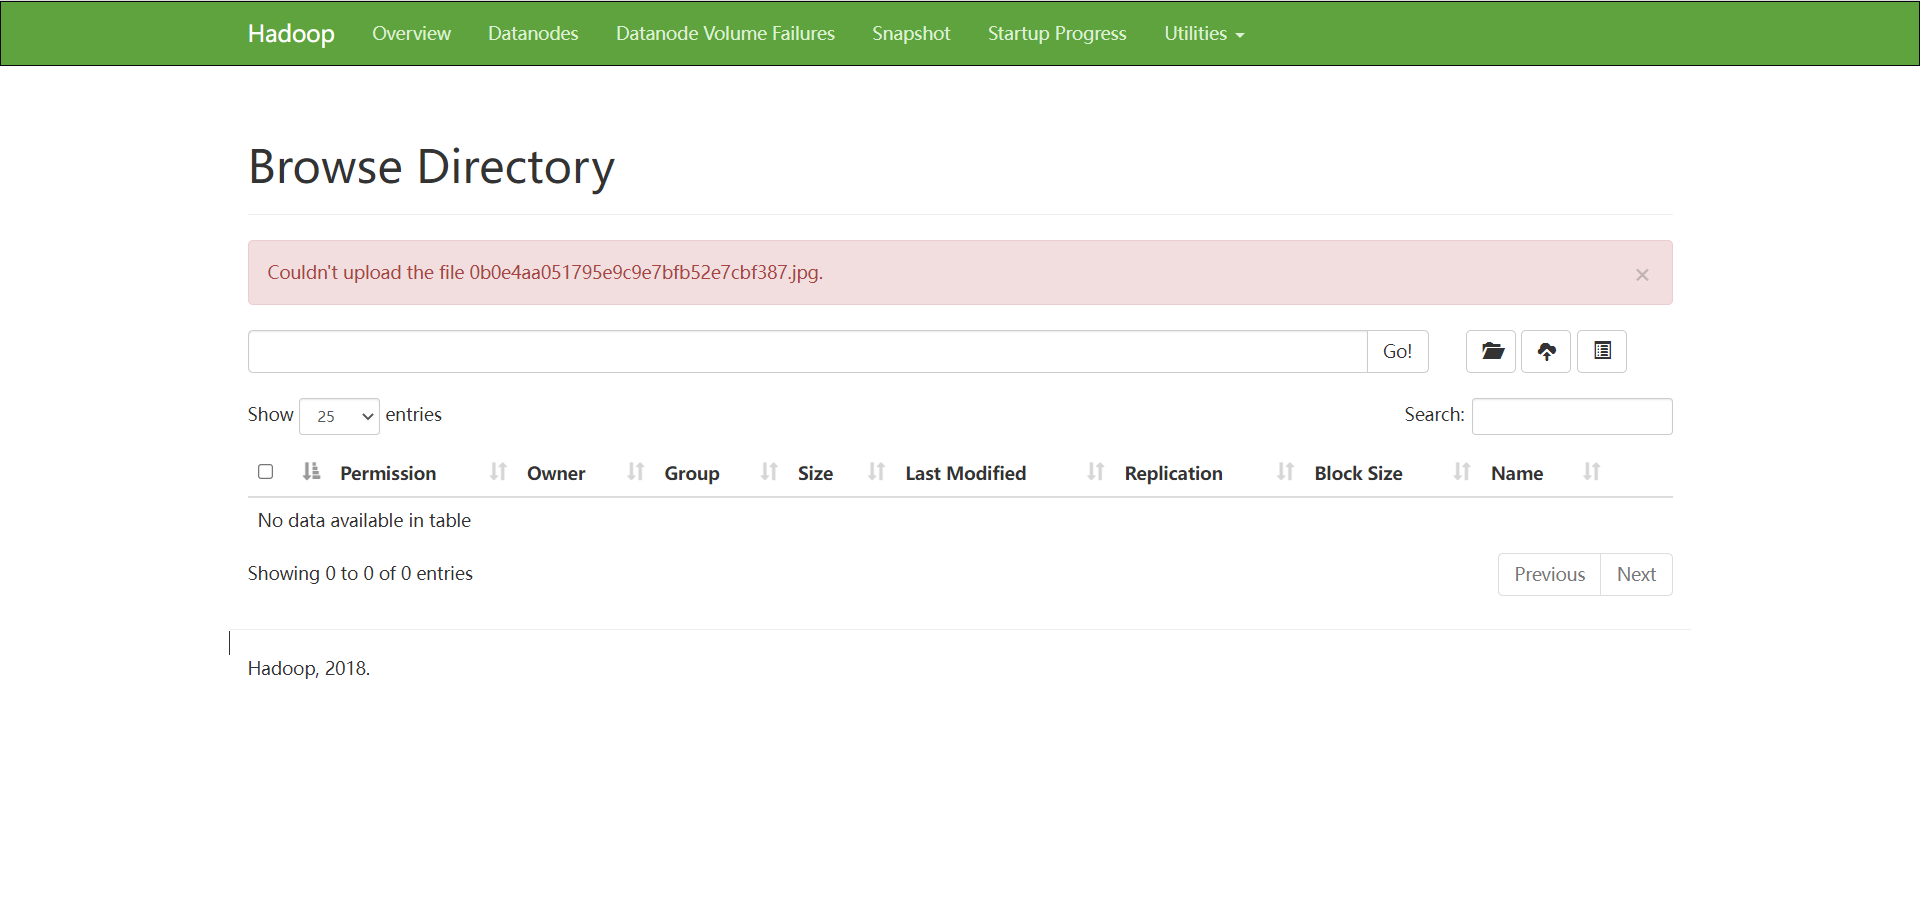The image size is (1920, 902).
Task: Open the new folder creation icon
Action: click(1490, 351)
